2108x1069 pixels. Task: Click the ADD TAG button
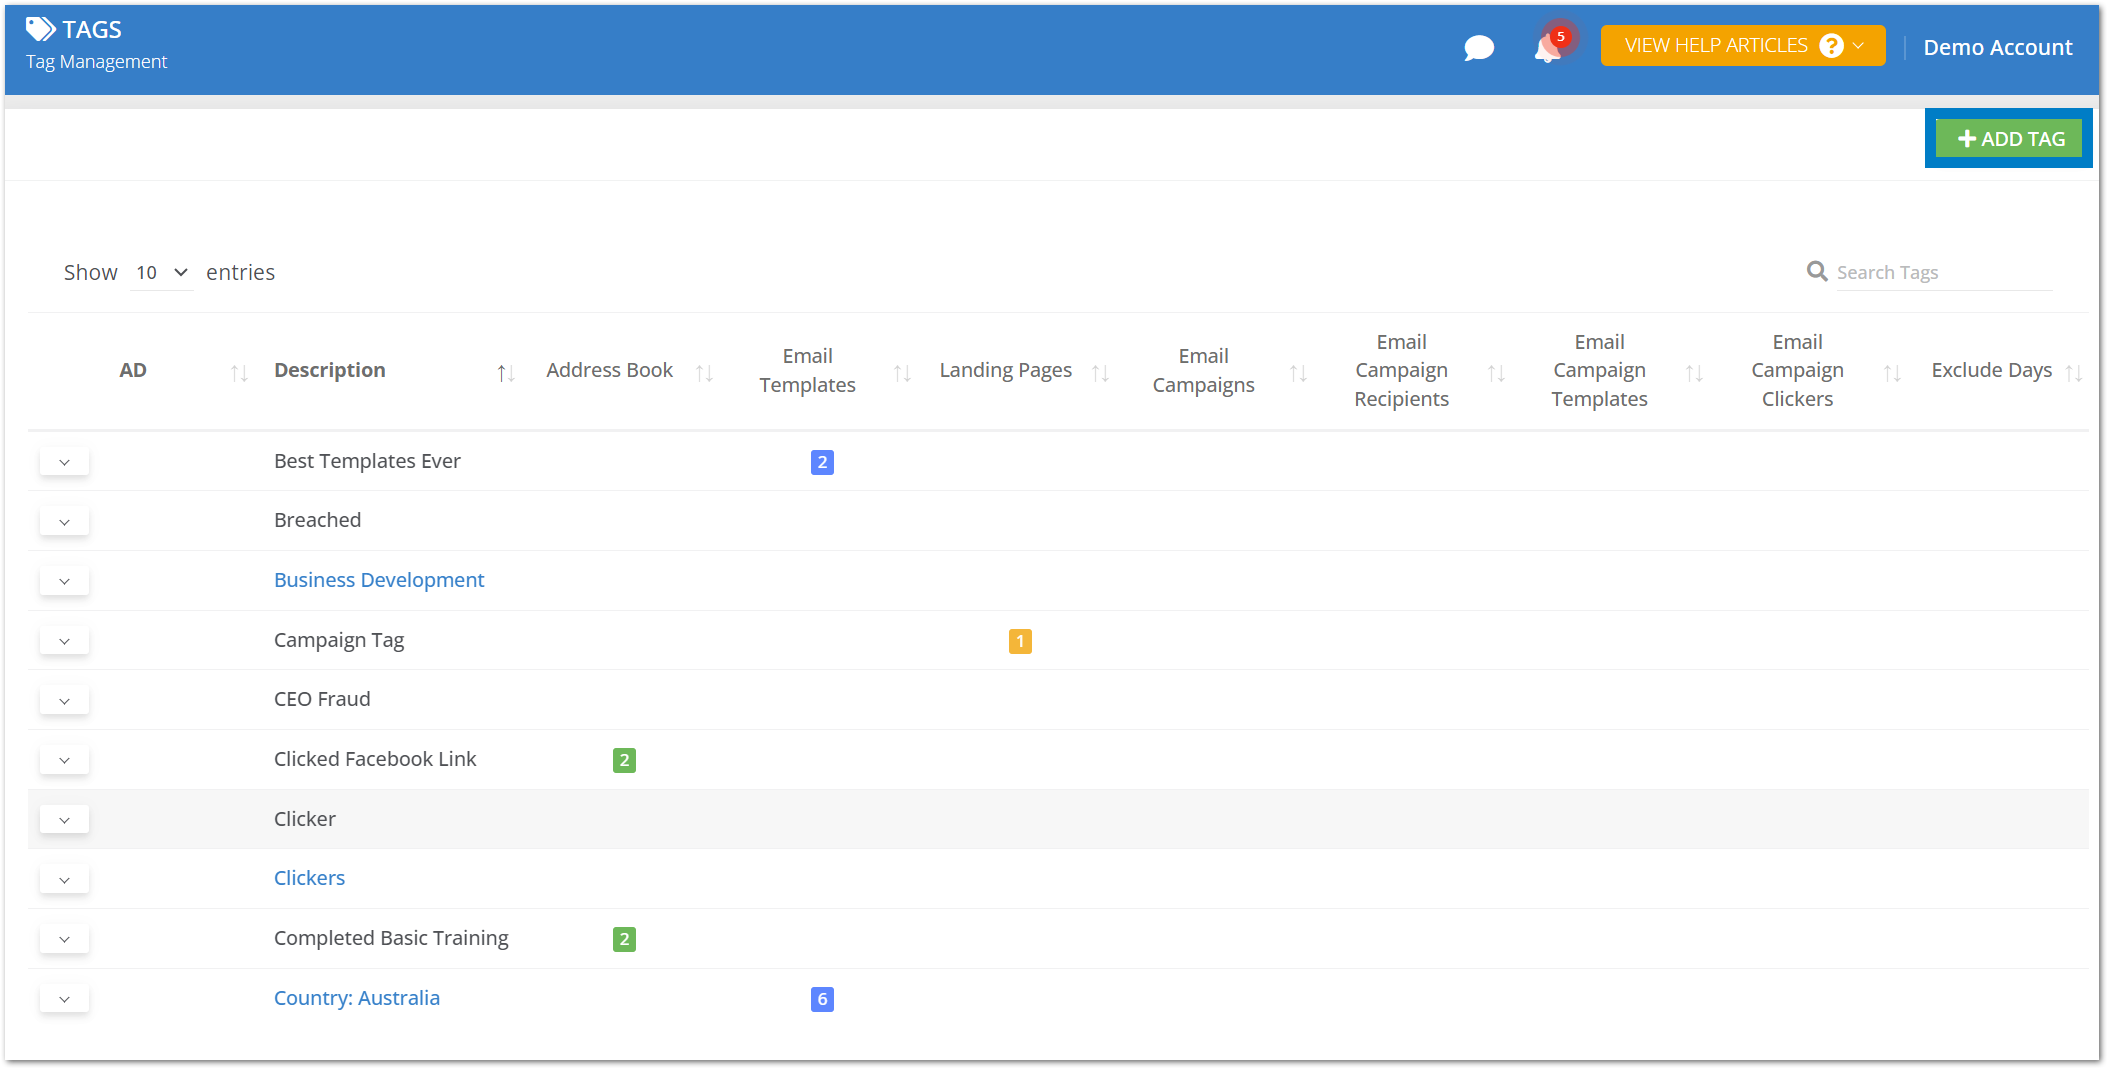click(x=2008, y=138)
